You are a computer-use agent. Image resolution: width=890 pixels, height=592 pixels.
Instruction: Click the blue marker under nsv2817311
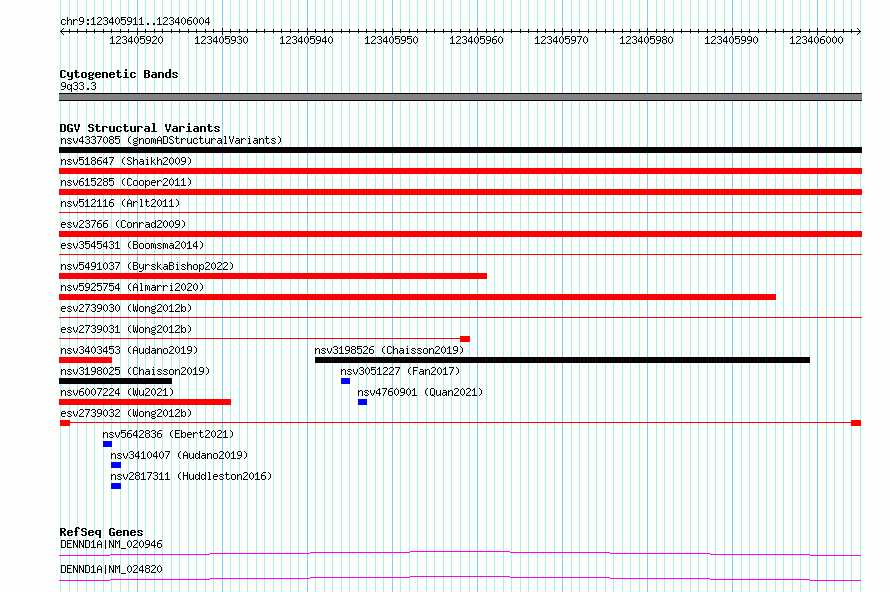pyautogui.click(x=116, y=486)
